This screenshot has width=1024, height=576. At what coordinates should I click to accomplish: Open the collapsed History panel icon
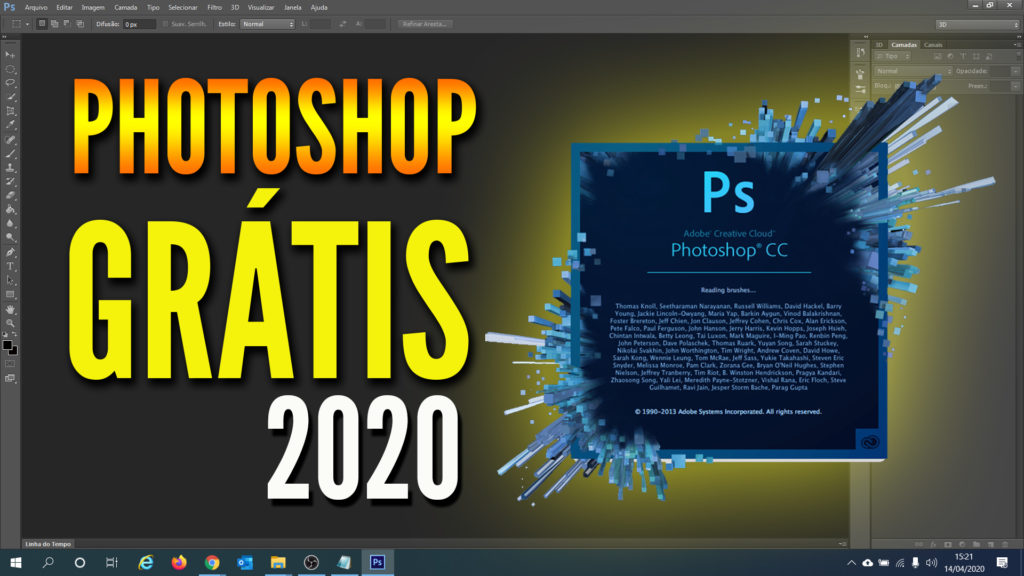(860, 52)
